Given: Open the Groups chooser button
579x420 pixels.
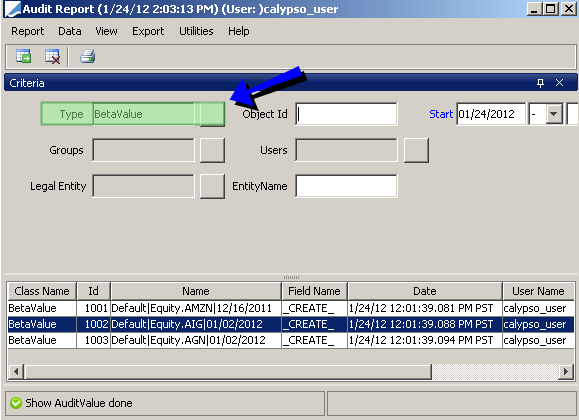Looking at the screenshot, I should (x=212, y=150).
